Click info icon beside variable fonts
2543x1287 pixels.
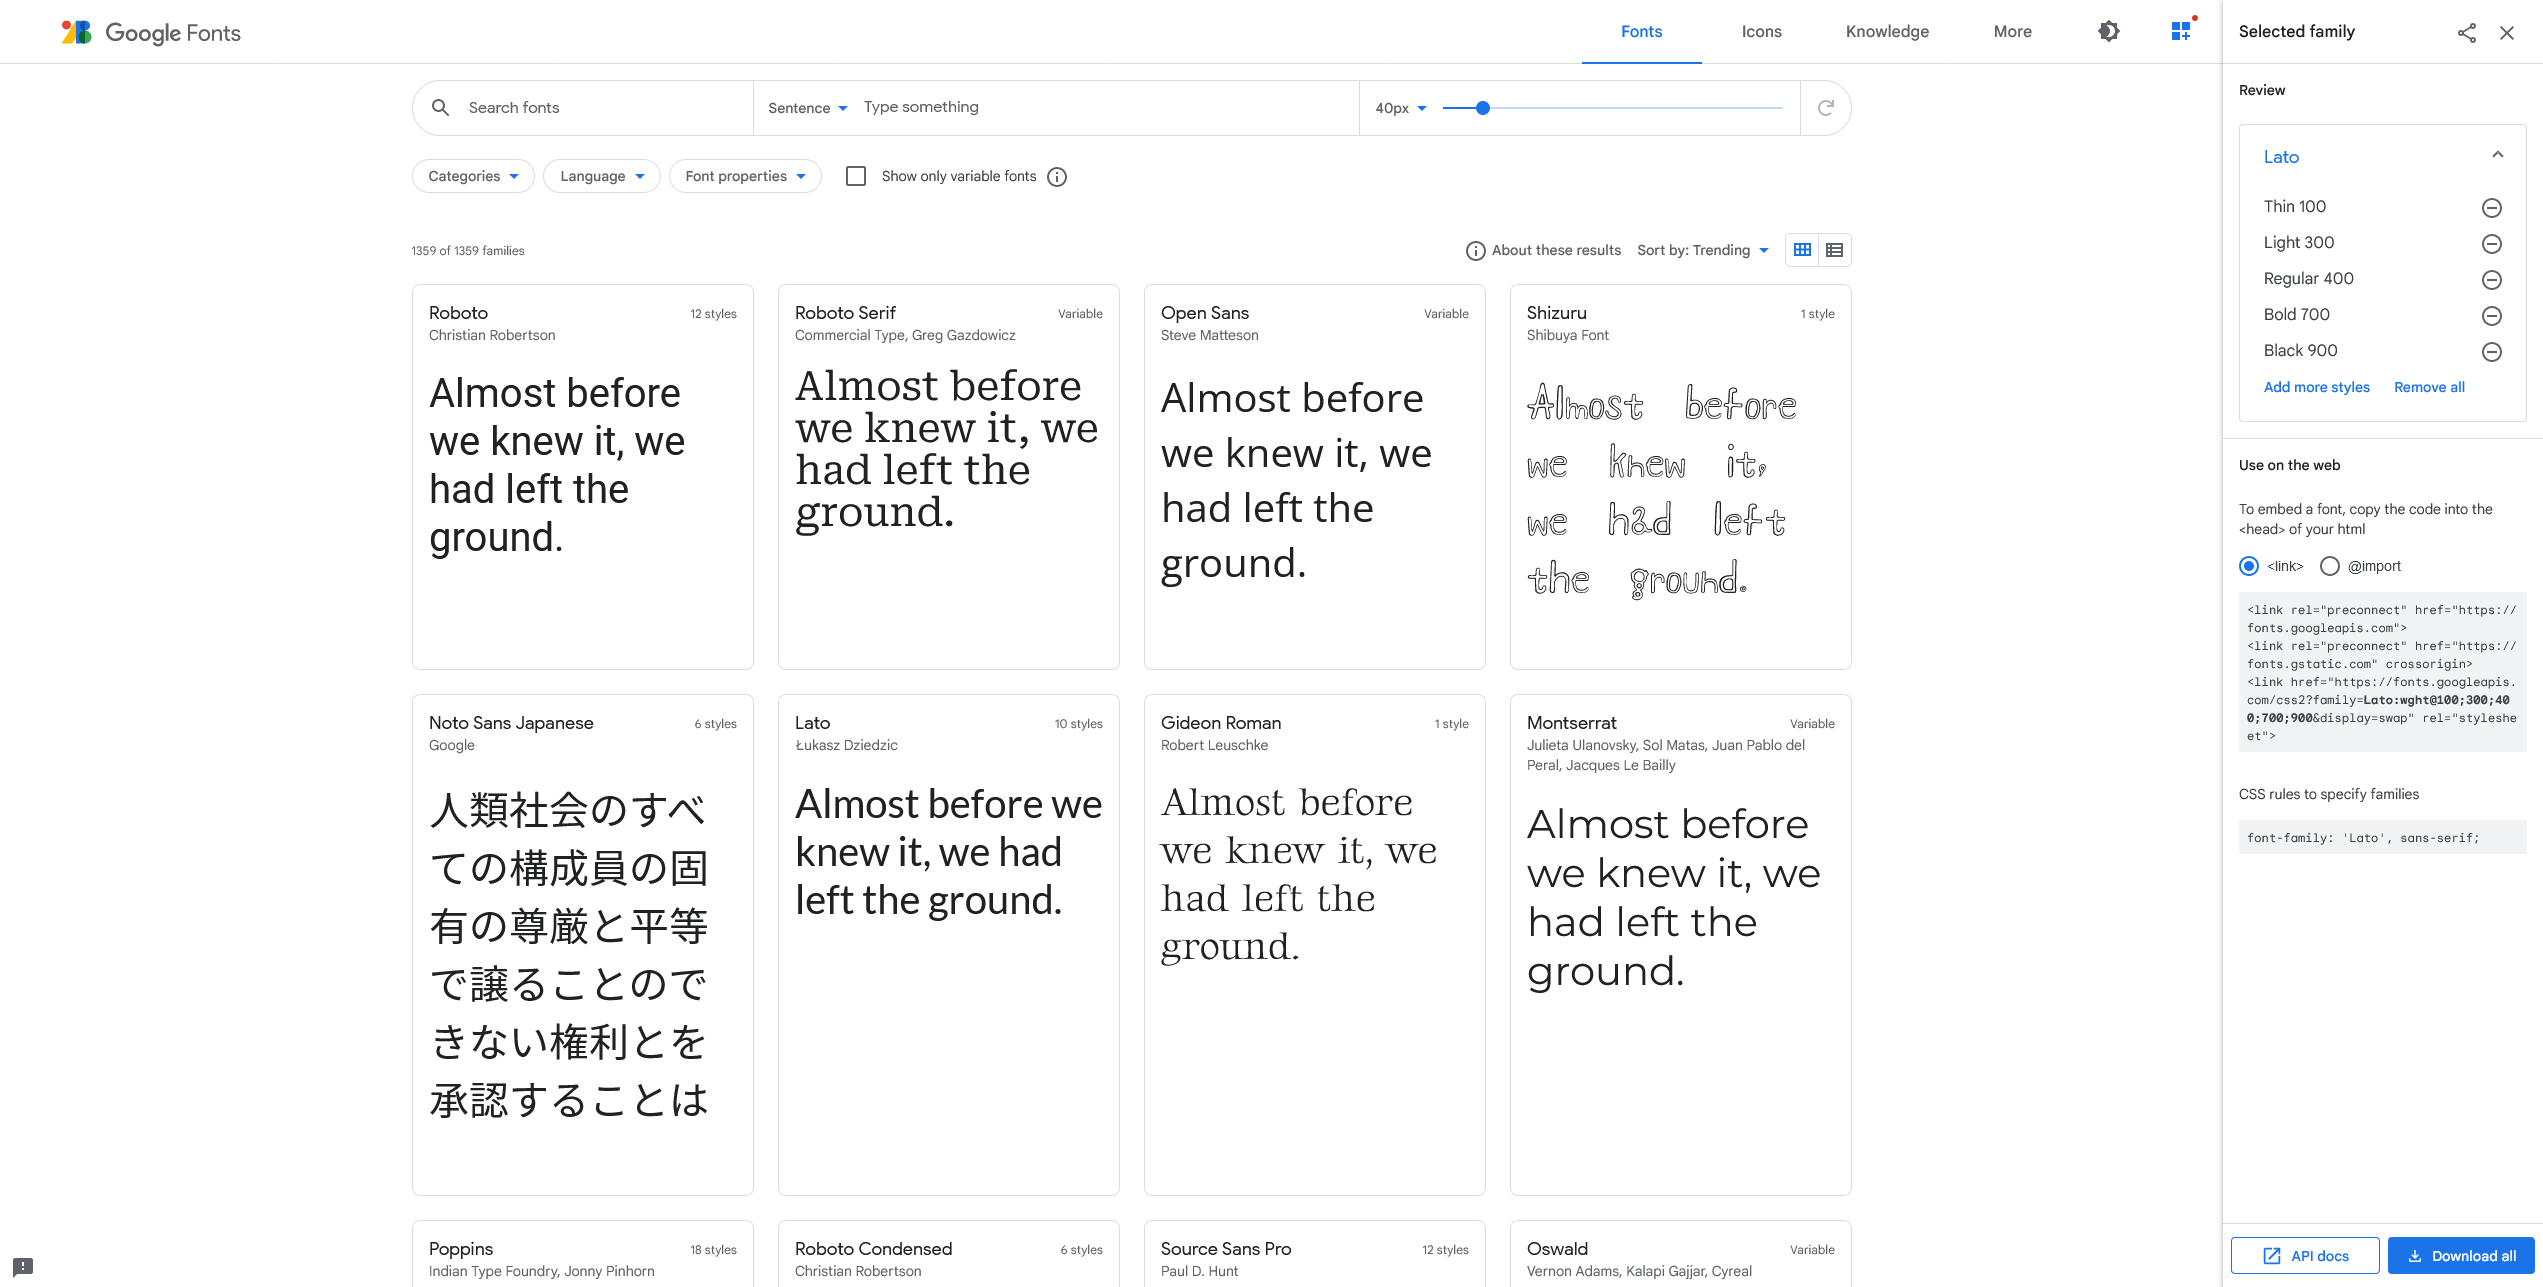(x=1057, y=177)
